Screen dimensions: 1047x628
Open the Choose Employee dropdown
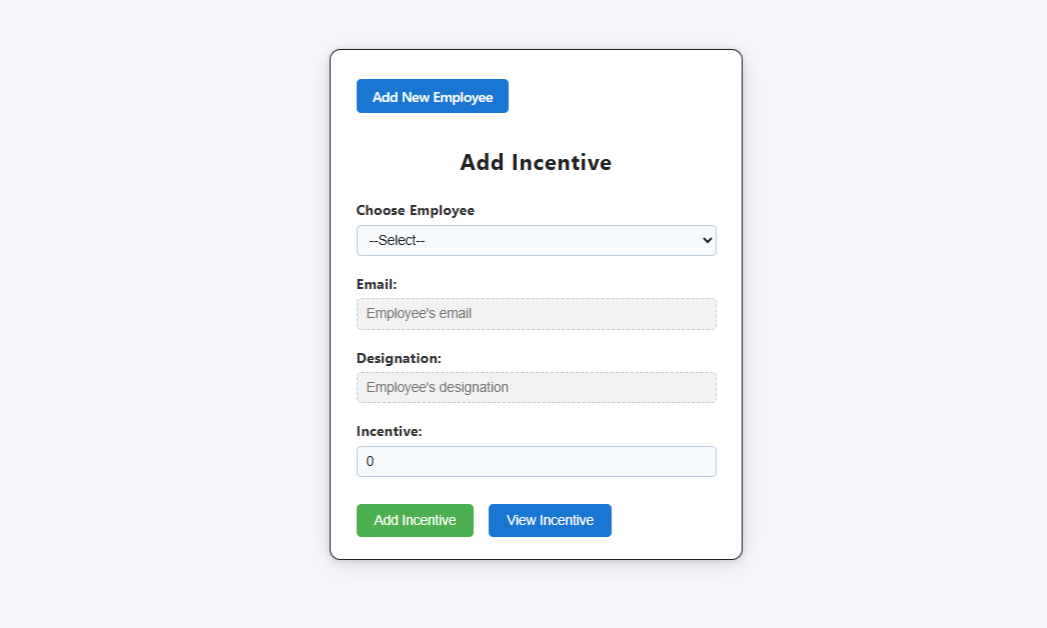536,240
